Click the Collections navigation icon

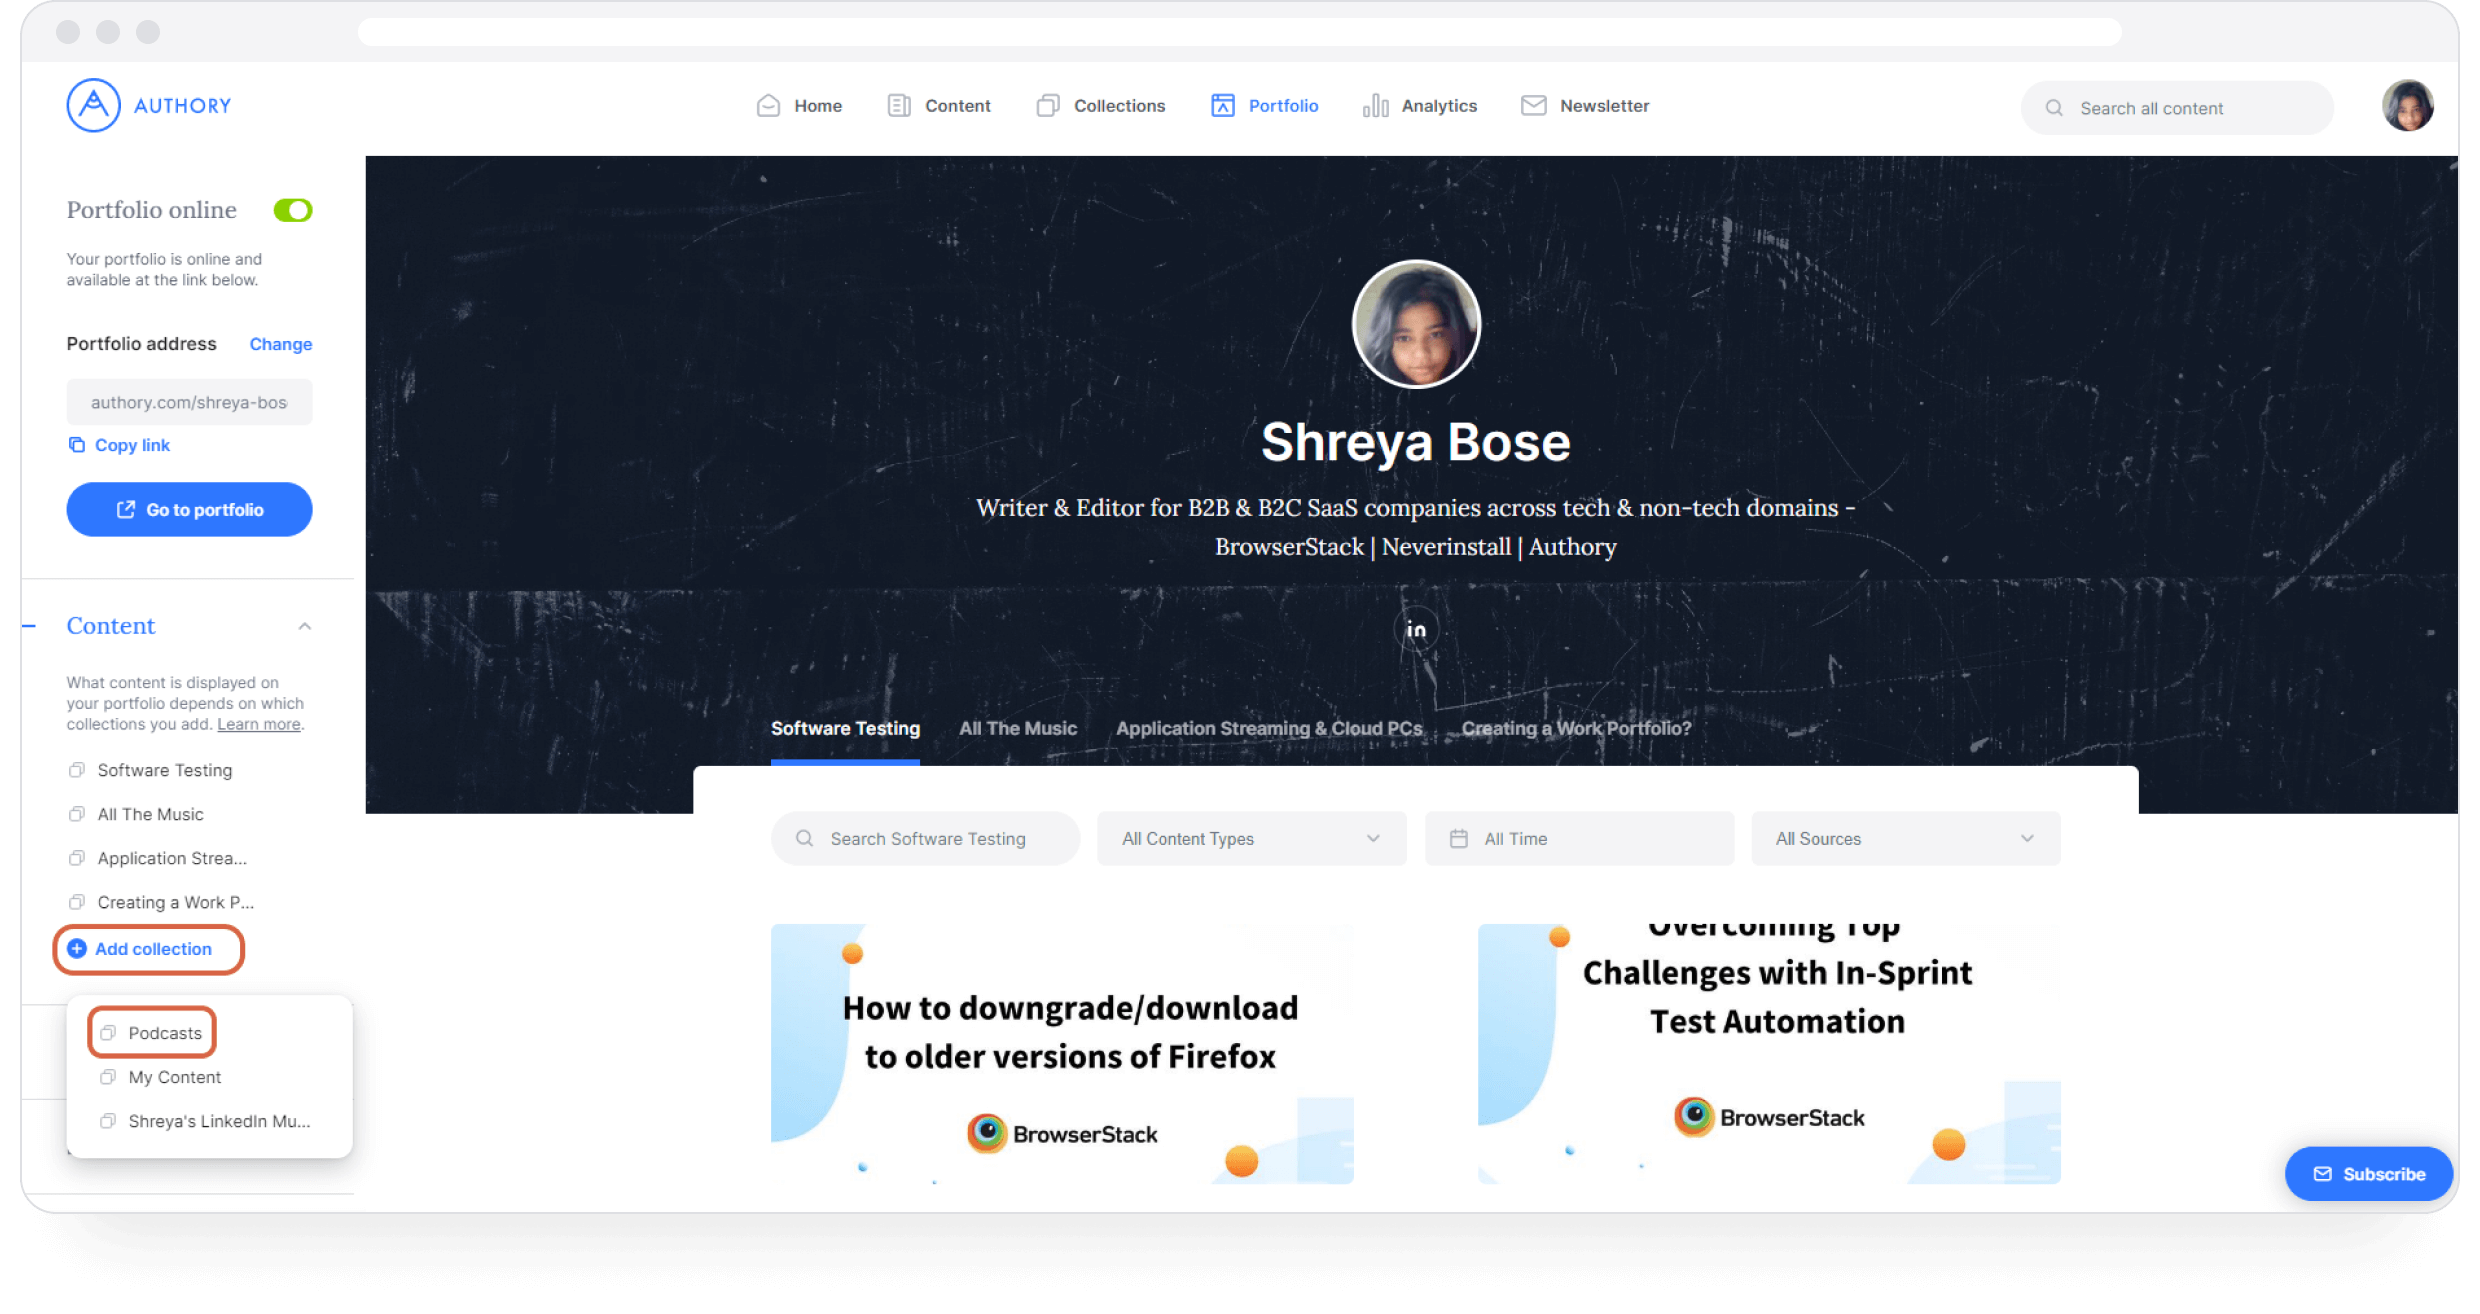(x=1048, y=107)
